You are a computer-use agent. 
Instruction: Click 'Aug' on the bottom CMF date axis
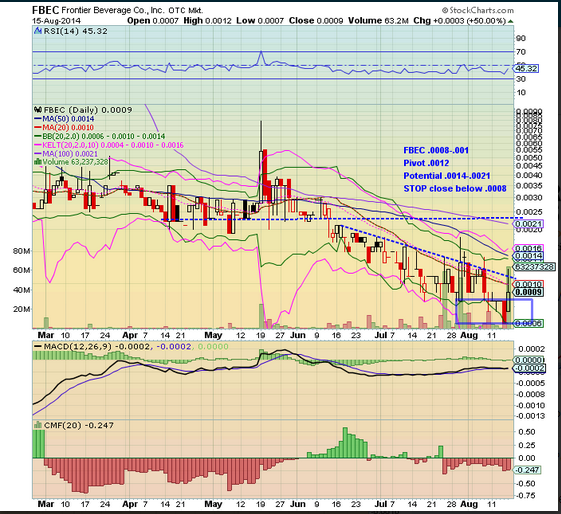coord(469,504)
